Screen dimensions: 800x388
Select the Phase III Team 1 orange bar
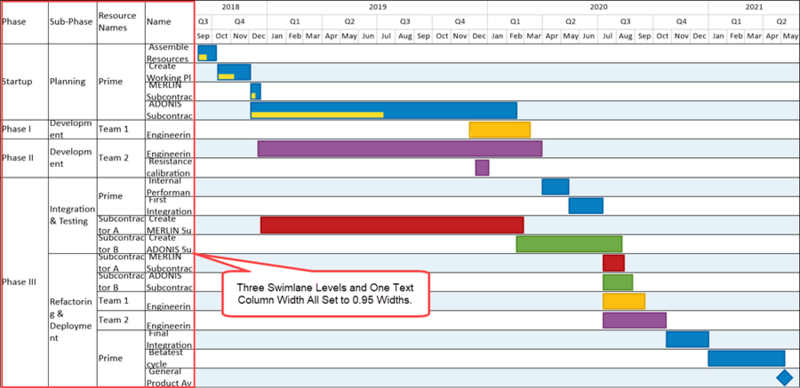624,301
